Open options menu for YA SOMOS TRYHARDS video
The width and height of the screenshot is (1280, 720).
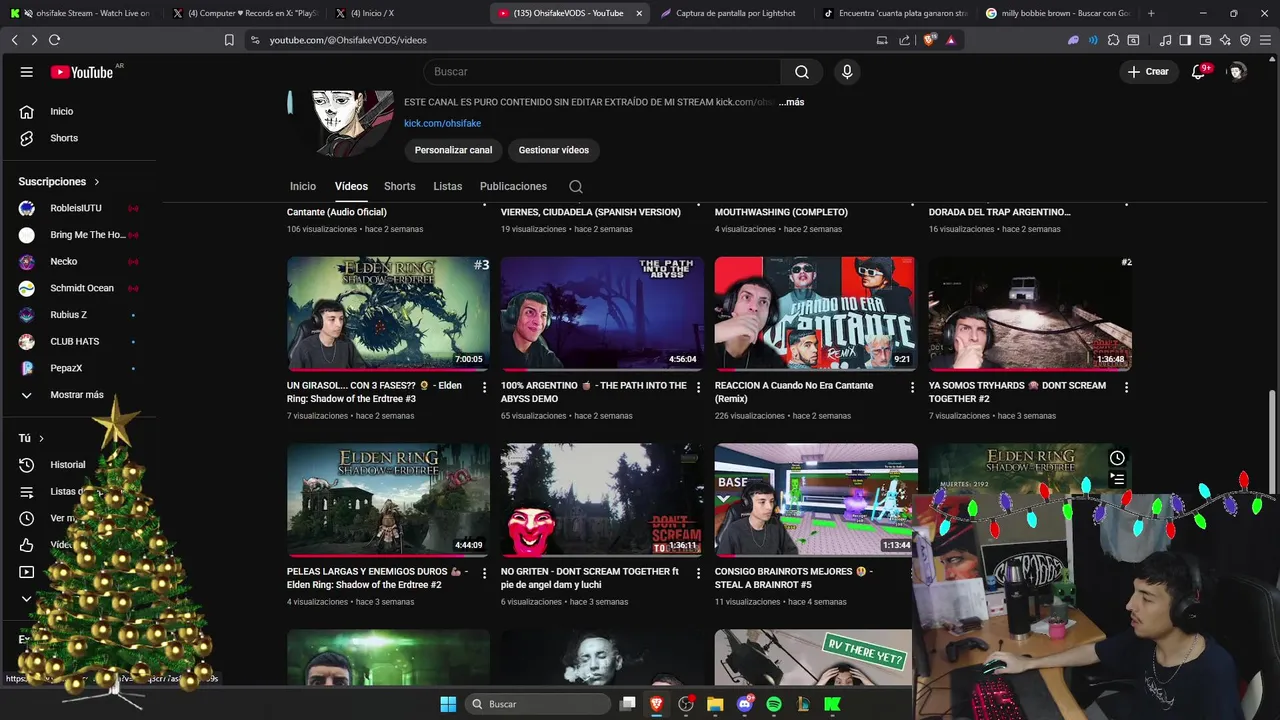pyautogui.click(x=1126, y=387)
